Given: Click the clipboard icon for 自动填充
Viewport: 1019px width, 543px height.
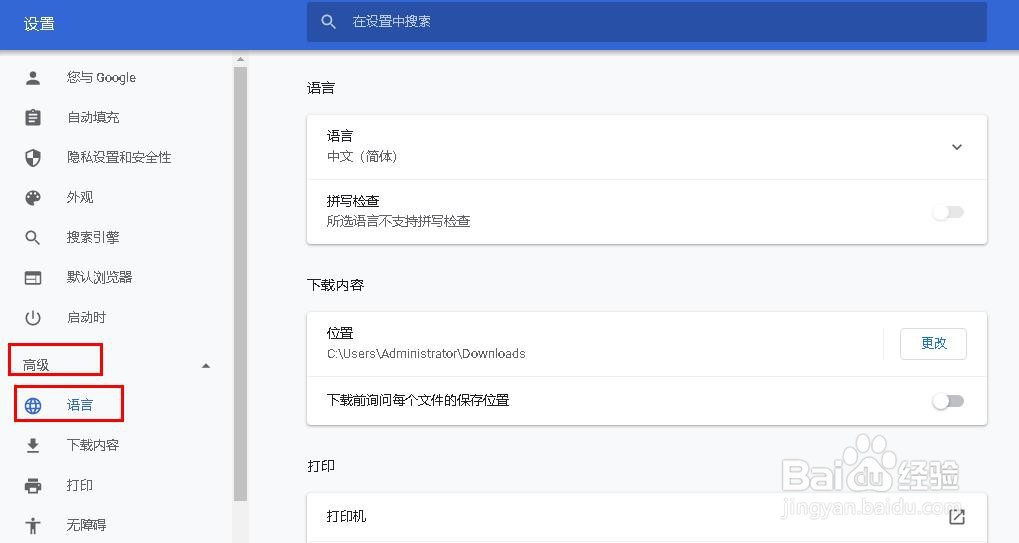Looking at the screenshot, I should point(32,118).
